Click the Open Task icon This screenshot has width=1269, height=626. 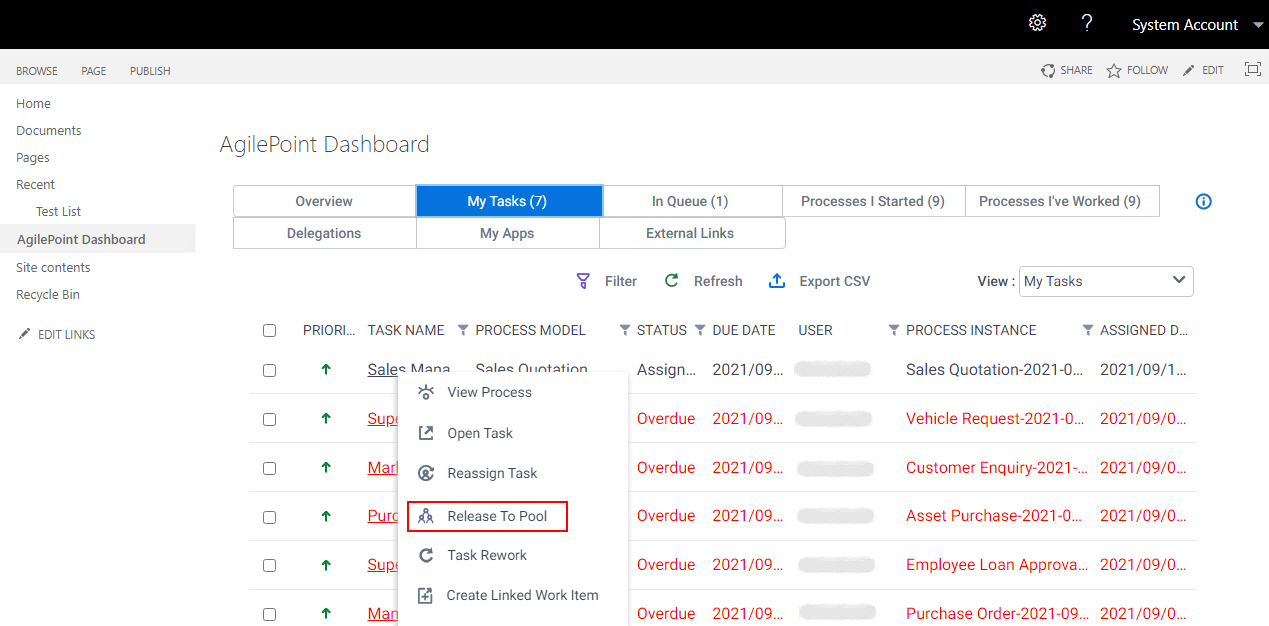tap(426, 433)
